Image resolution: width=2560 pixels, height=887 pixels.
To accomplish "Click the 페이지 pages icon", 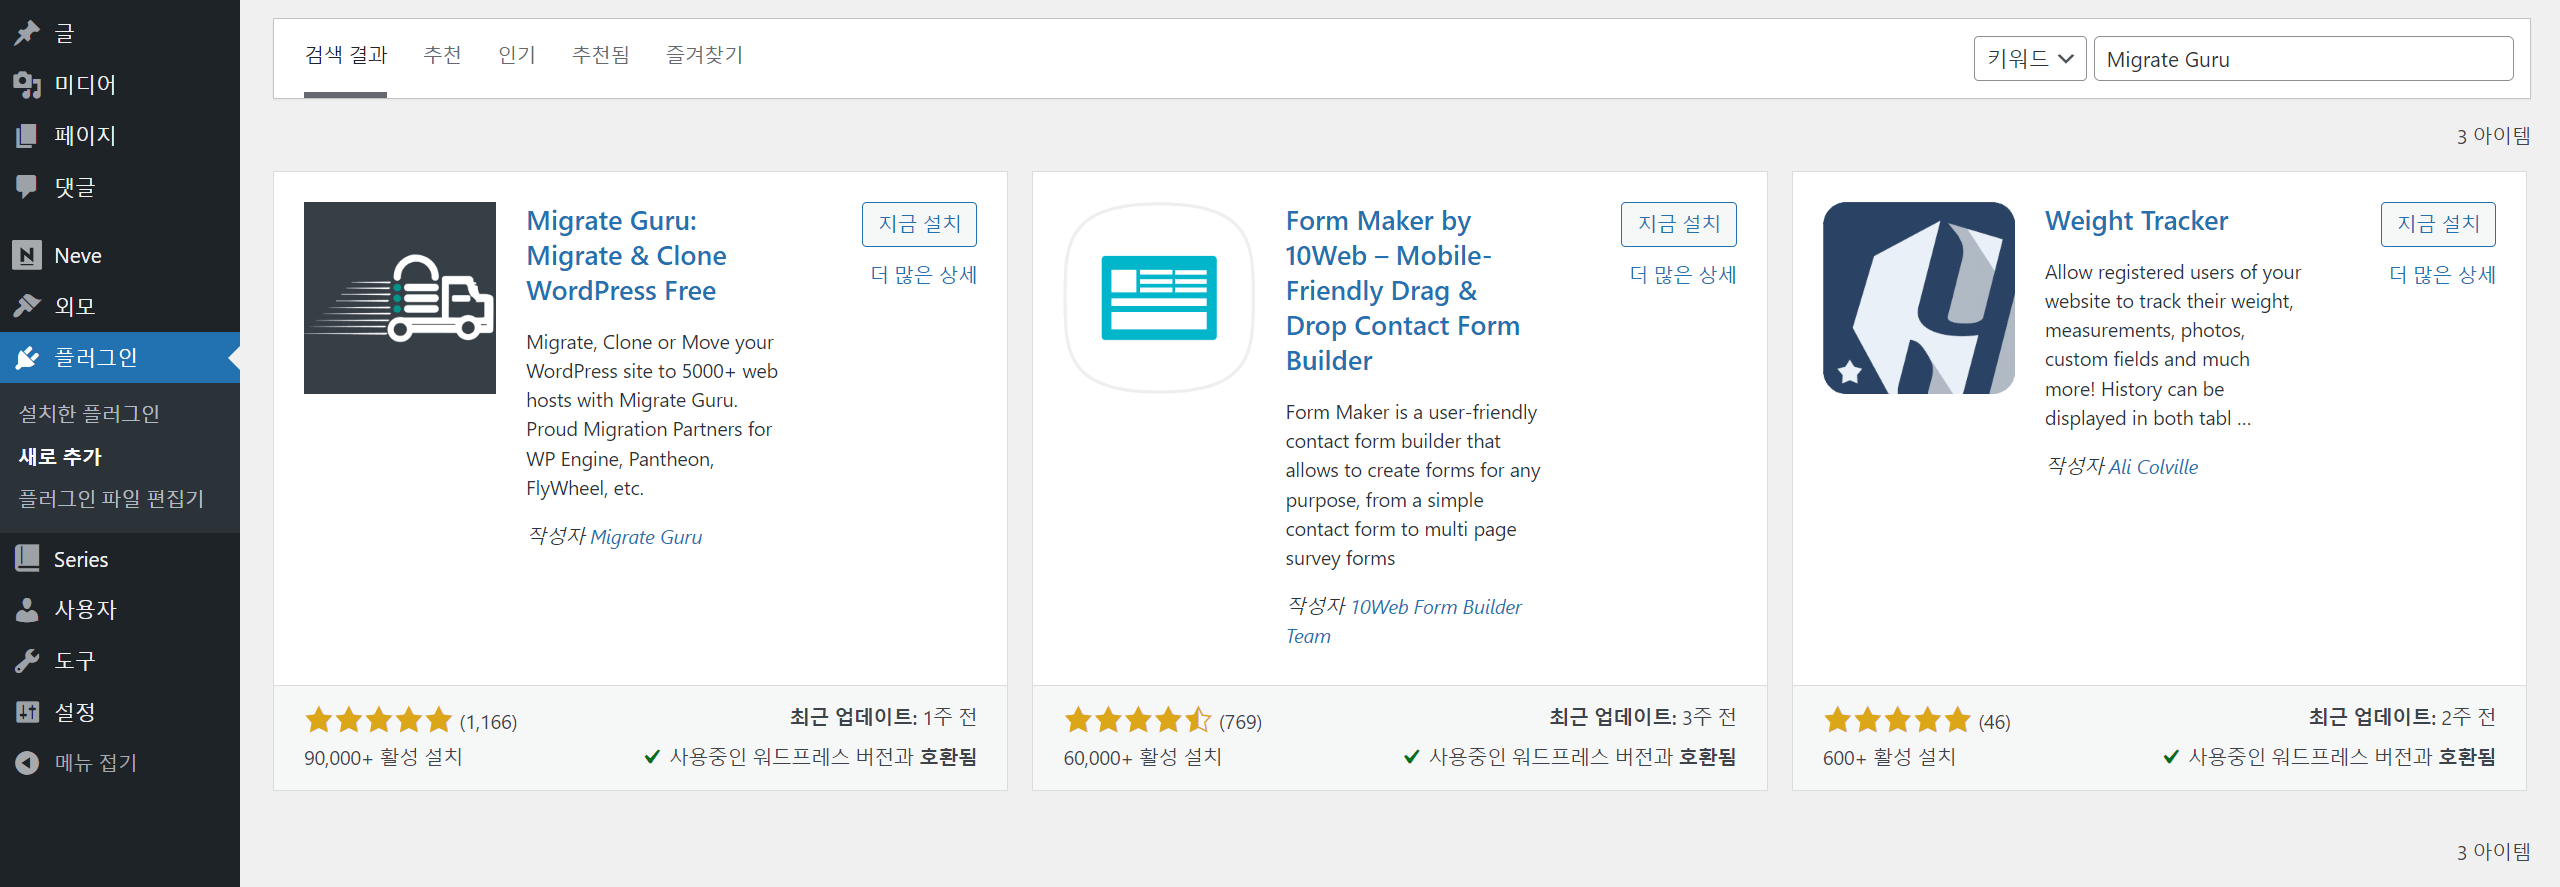I will (27, 135).
